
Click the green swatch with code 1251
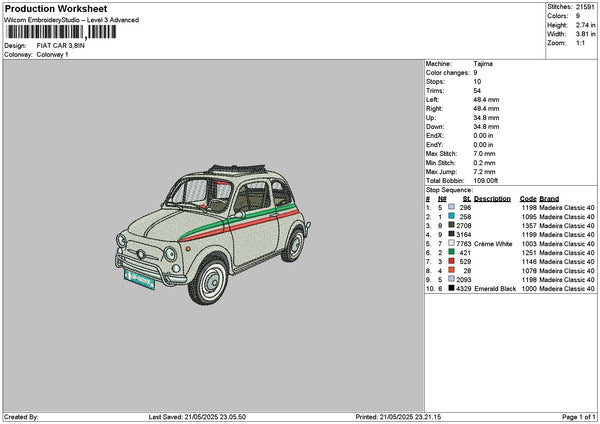[452, 252]
